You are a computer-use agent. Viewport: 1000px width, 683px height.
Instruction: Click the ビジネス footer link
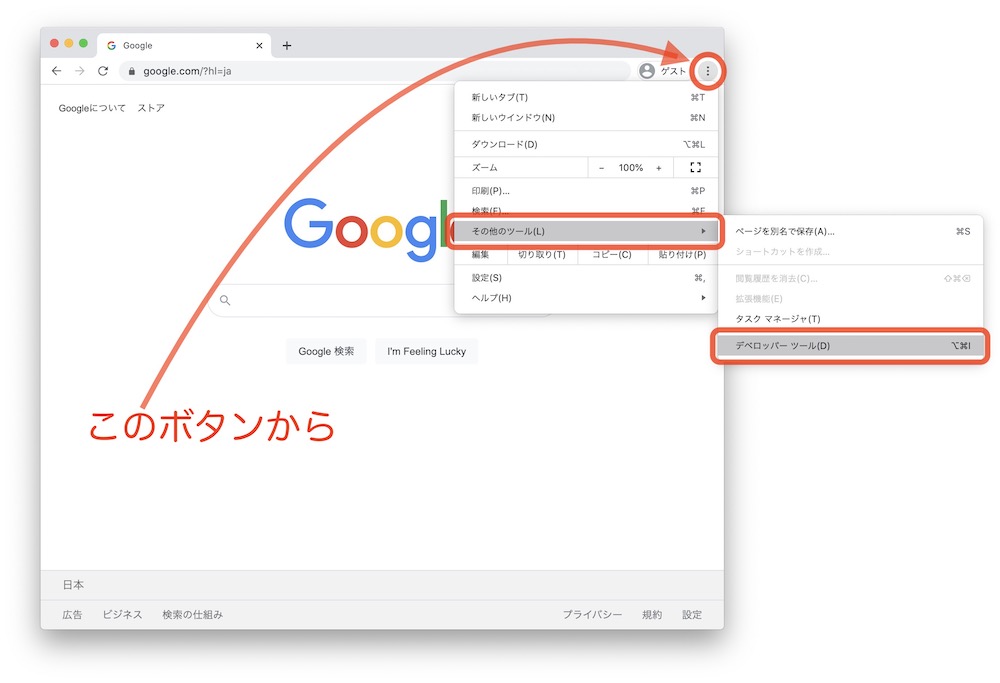pyautogui.click(x=122, y=615)
